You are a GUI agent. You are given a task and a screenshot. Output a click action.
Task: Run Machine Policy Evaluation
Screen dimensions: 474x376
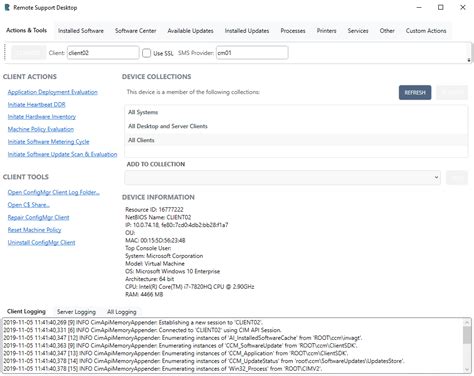point(41,129)
